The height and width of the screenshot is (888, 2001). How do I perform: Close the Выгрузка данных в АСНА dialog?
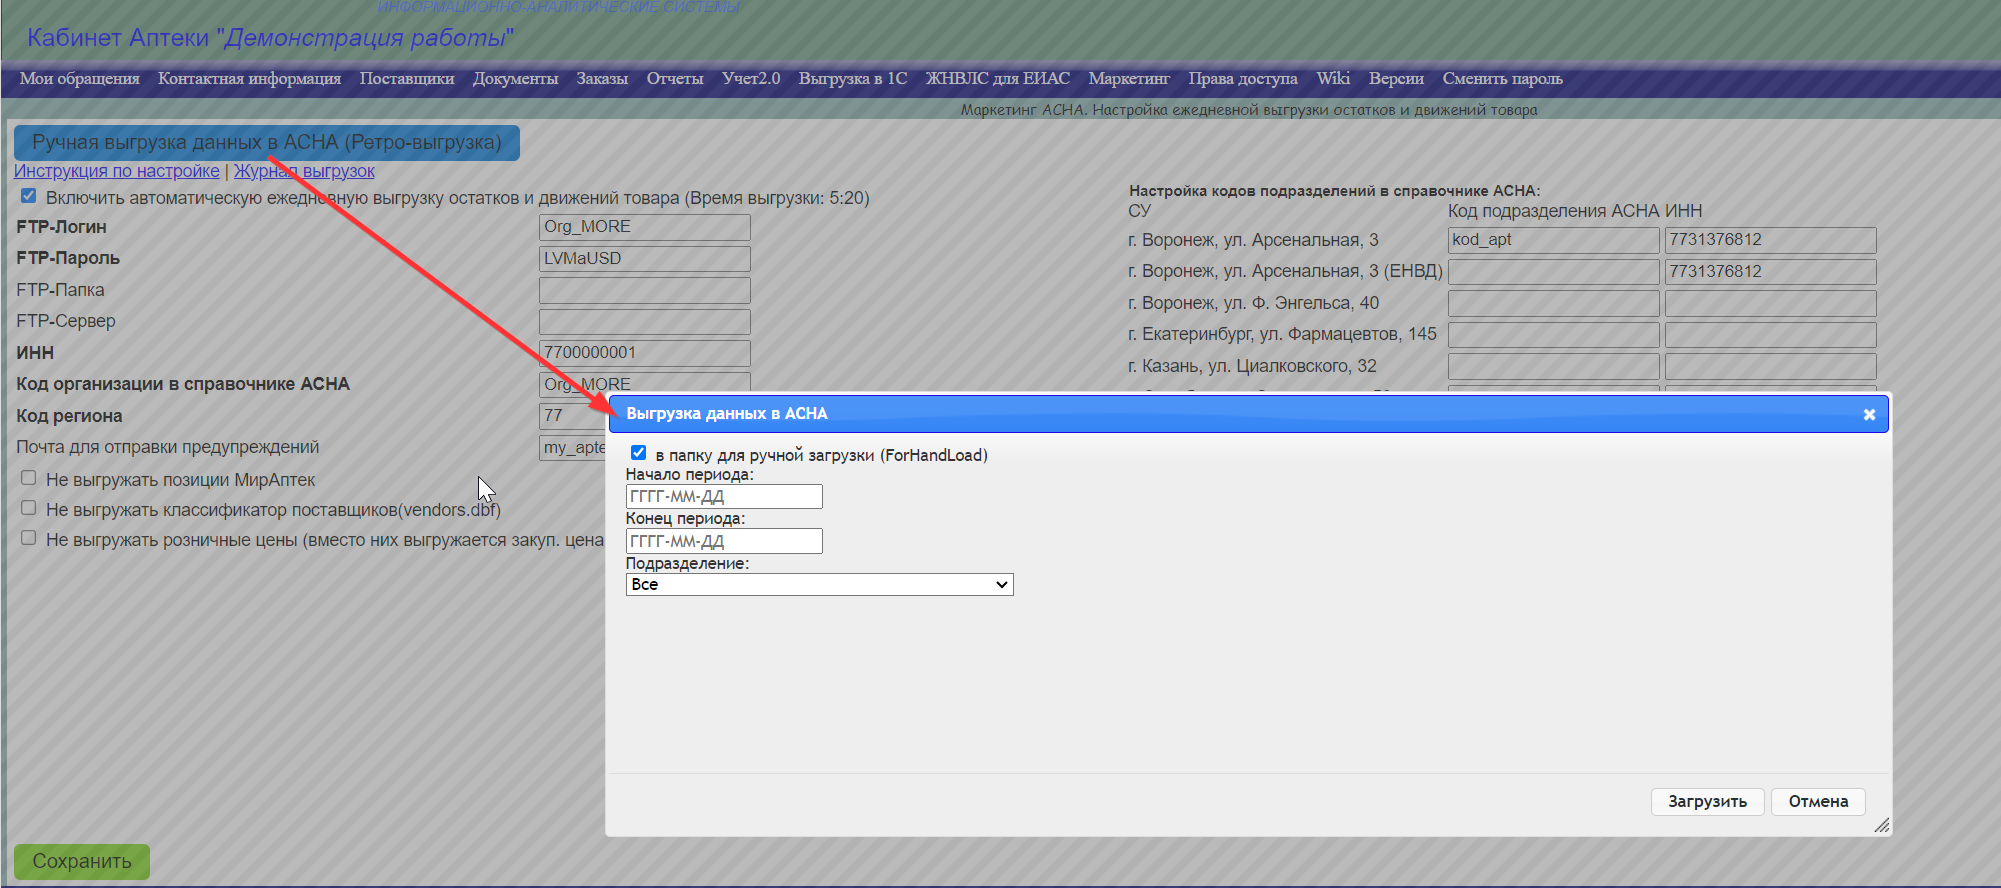(1868, 414)
